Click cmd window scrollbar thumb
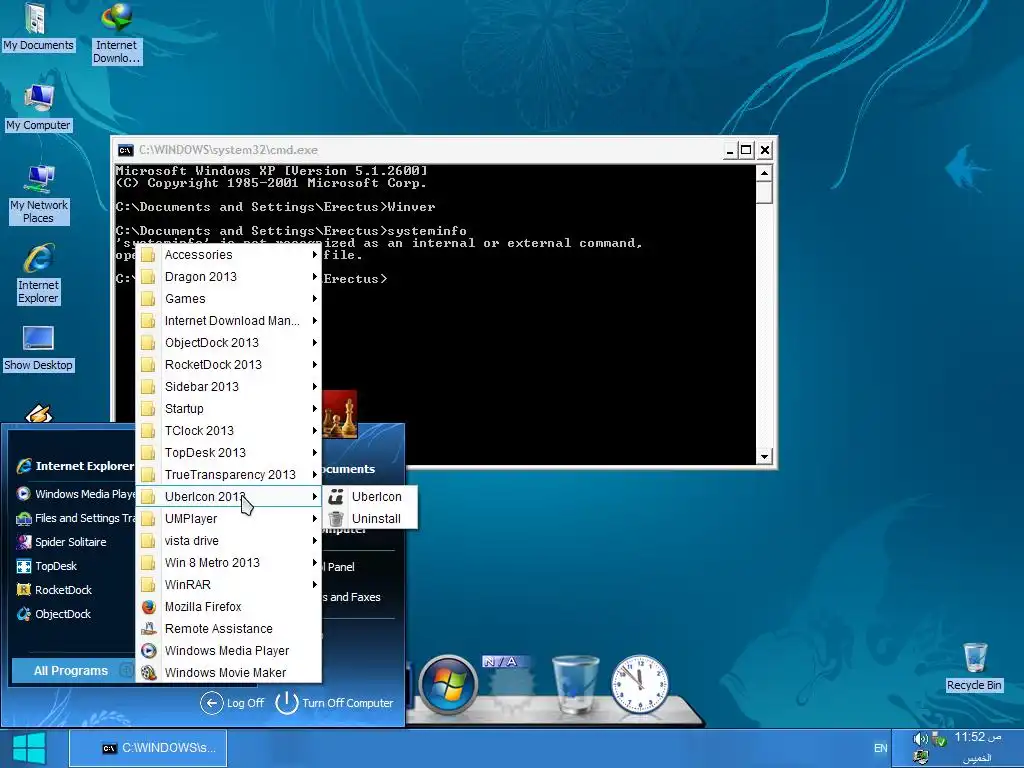Screen dimensions: 1024x768 [764, 193]
